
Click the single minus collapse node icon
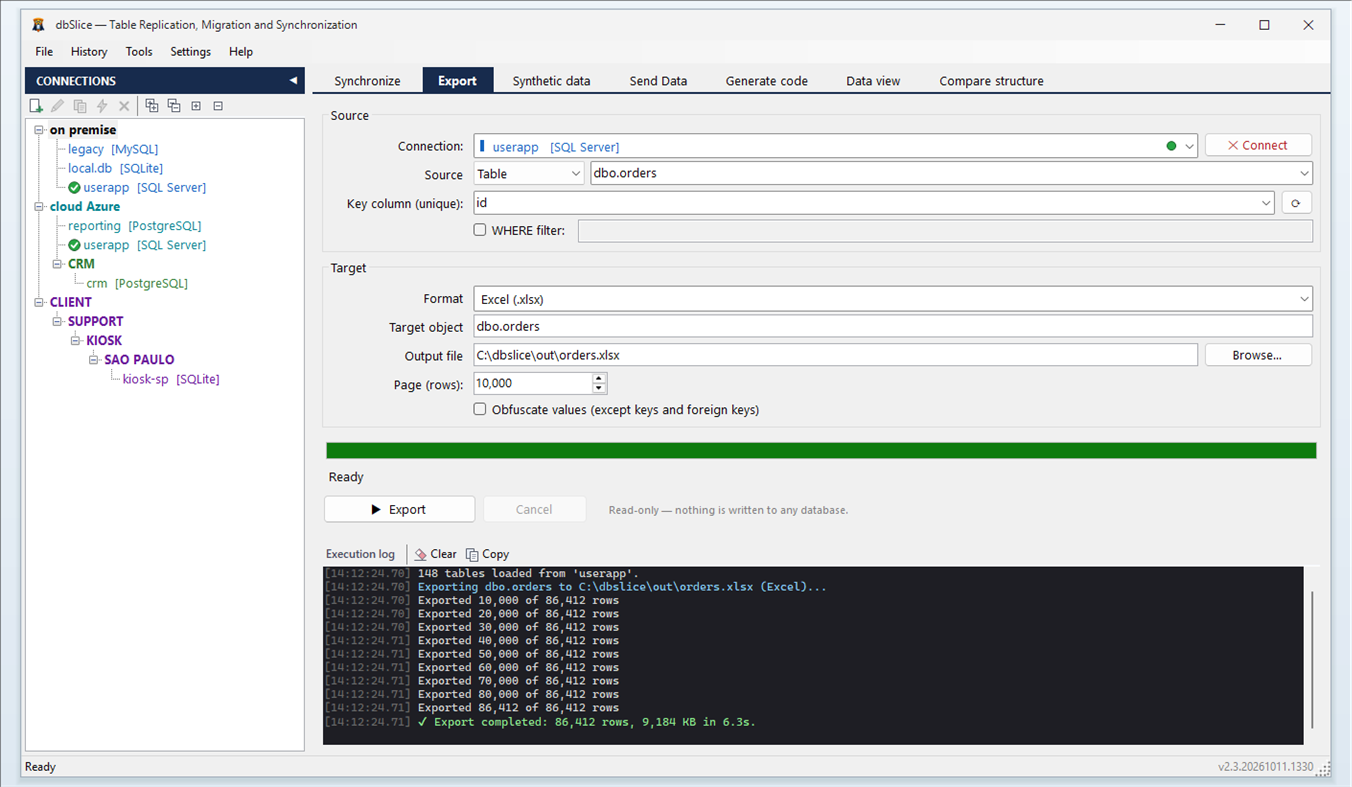click(218, 106)
